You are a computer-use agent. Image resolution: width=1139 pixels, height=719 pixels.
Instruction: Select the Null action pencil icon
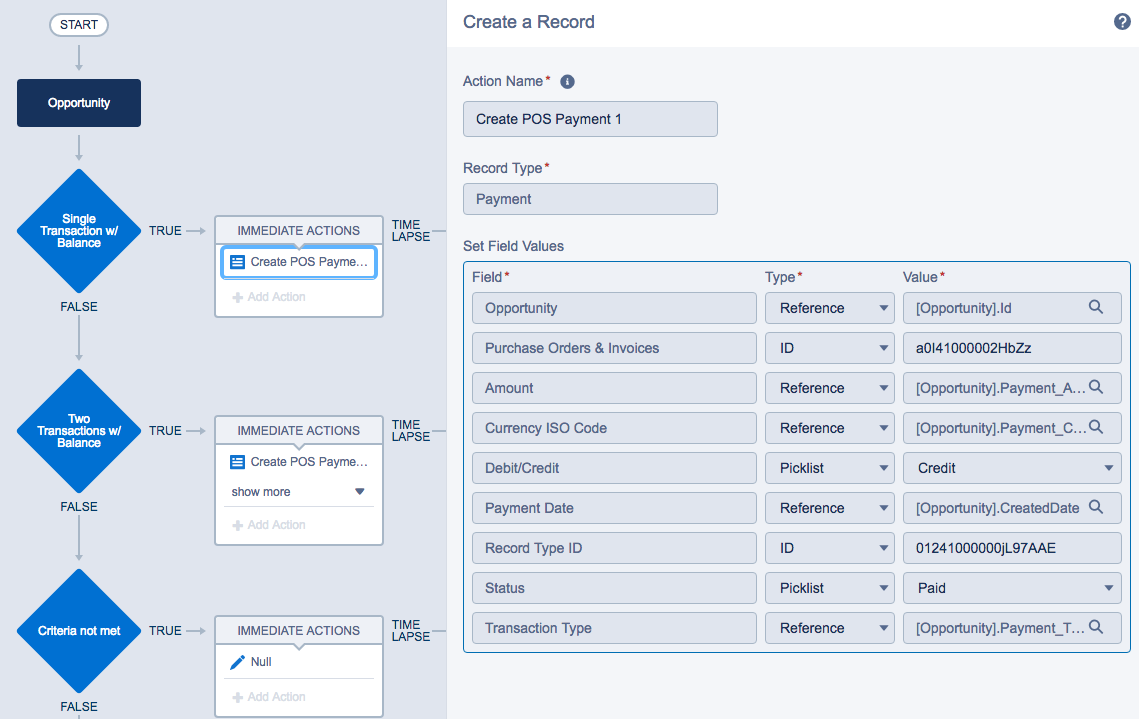point(237,662)
